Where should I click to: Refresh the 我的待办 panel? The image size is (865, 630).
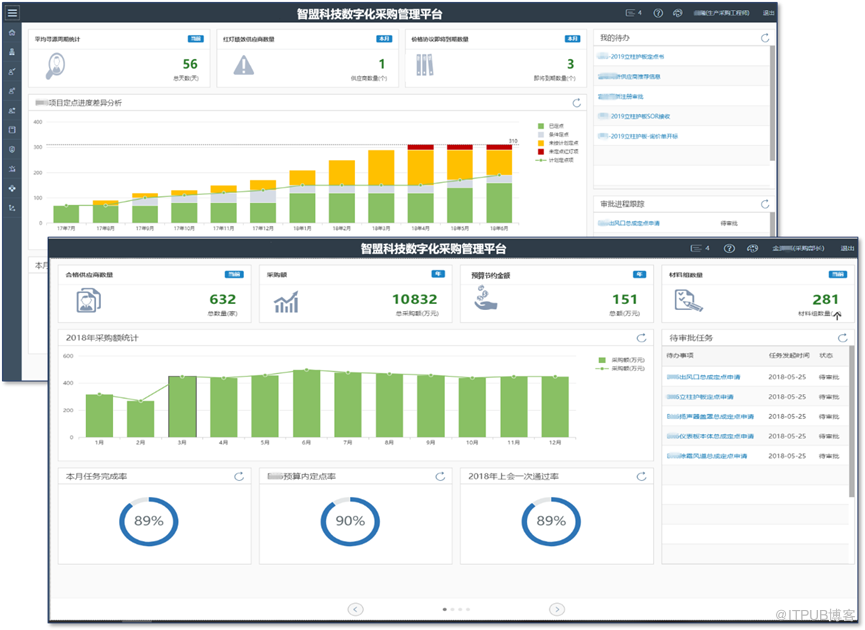point(765,37)
